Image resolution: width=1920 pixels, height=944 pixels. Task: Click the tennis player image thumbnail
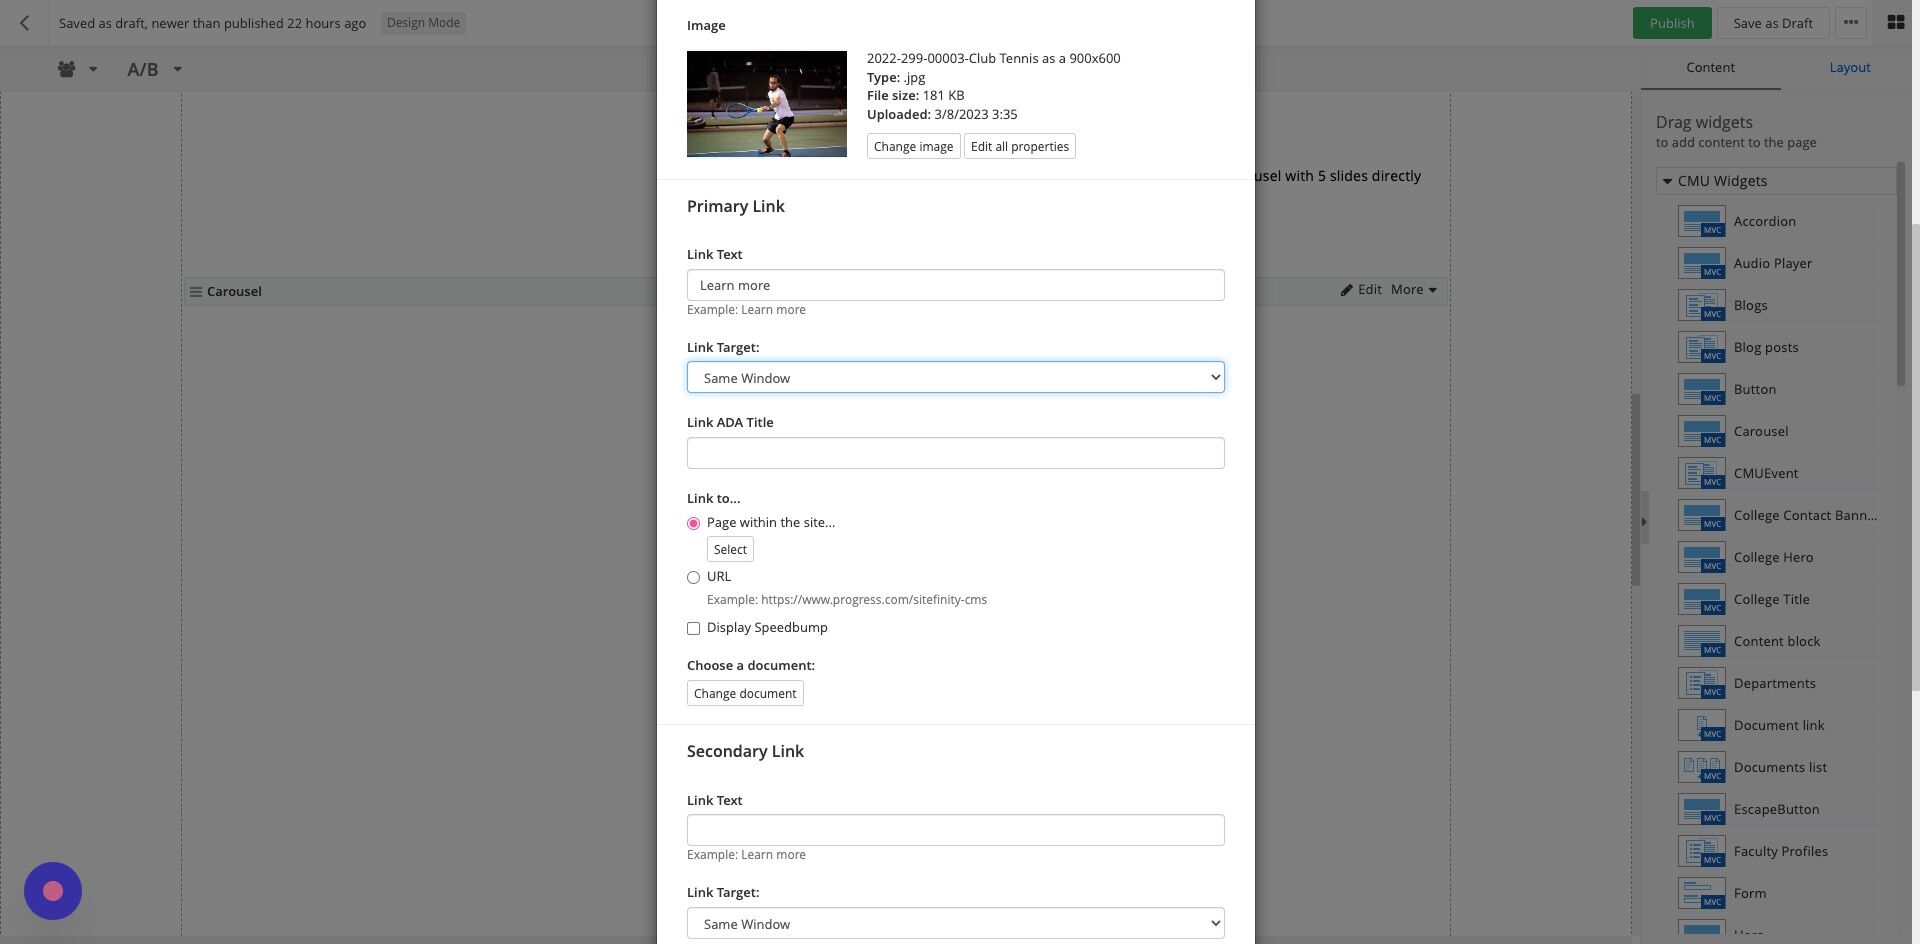point(766,104)
